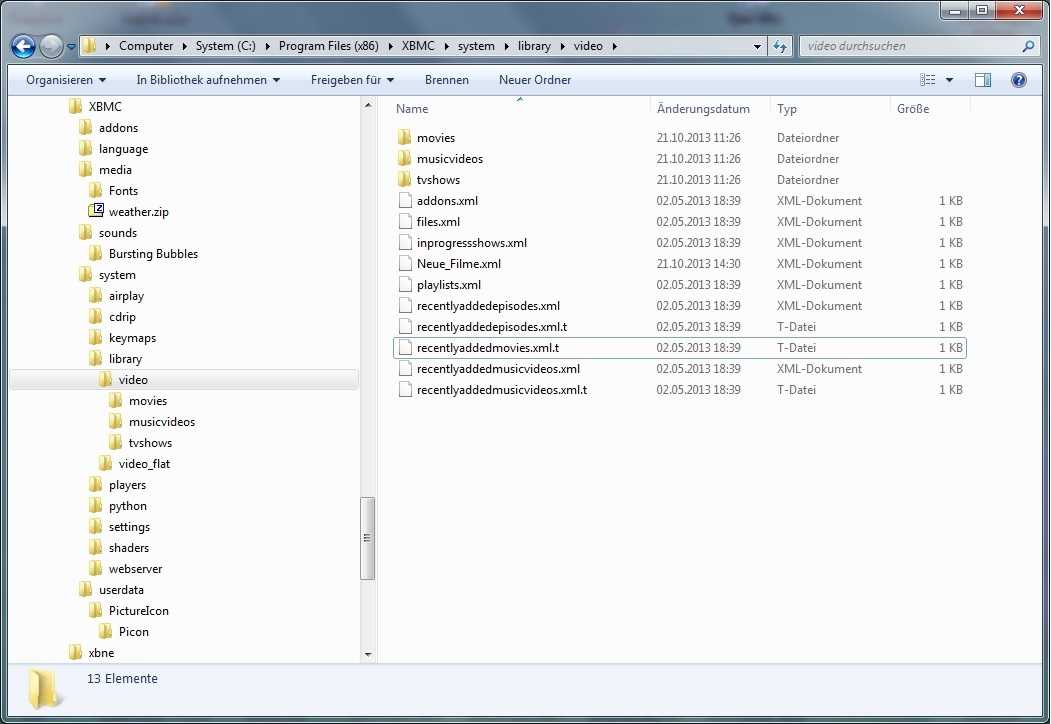Open 'In Bibliothek aufnehmen' menu
This screenshot has height=724, width=1051.
(x=208, y=80)
